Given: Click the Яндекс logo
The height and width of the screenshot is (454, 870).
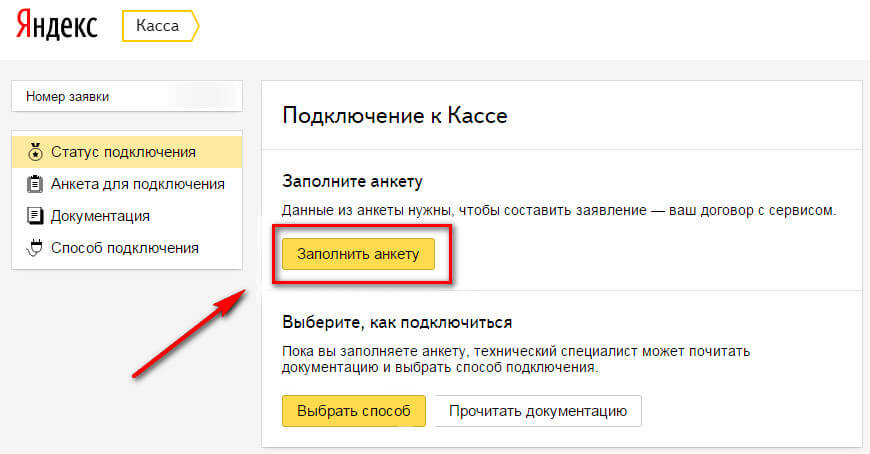Looking at the screenshot, I should tap(56, 27).
